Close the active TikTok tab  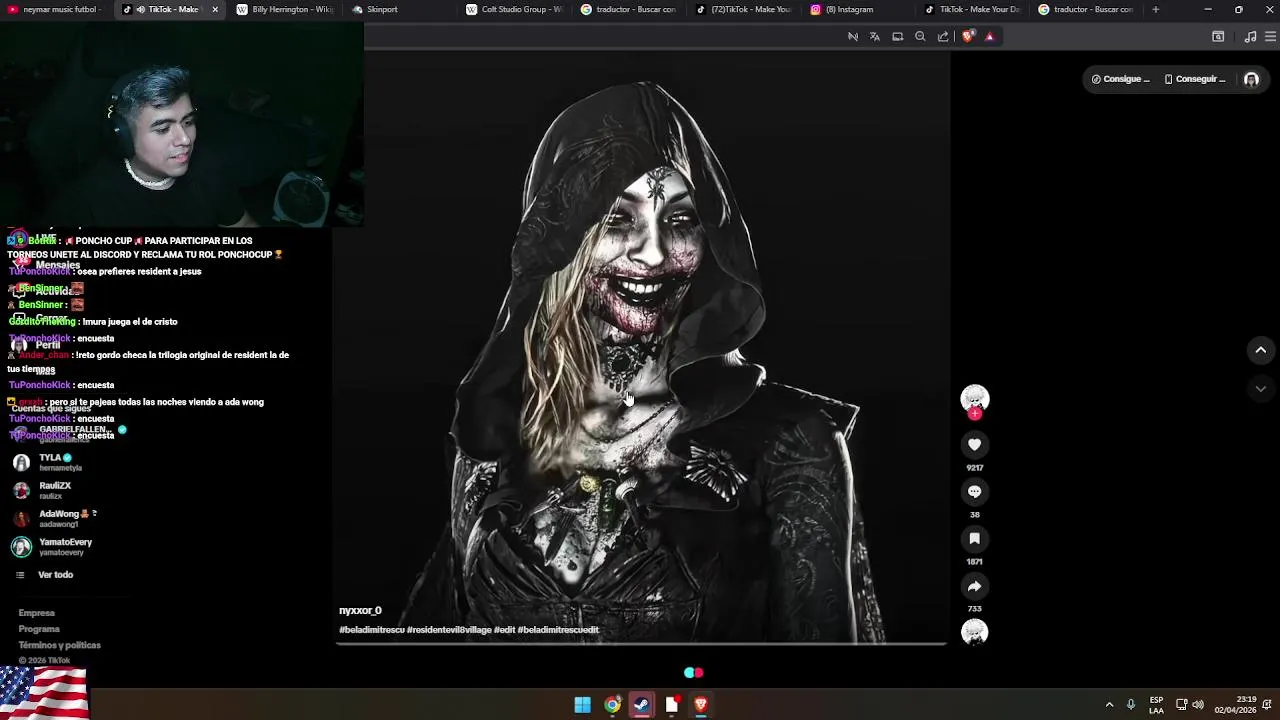[x=215, y=9]
